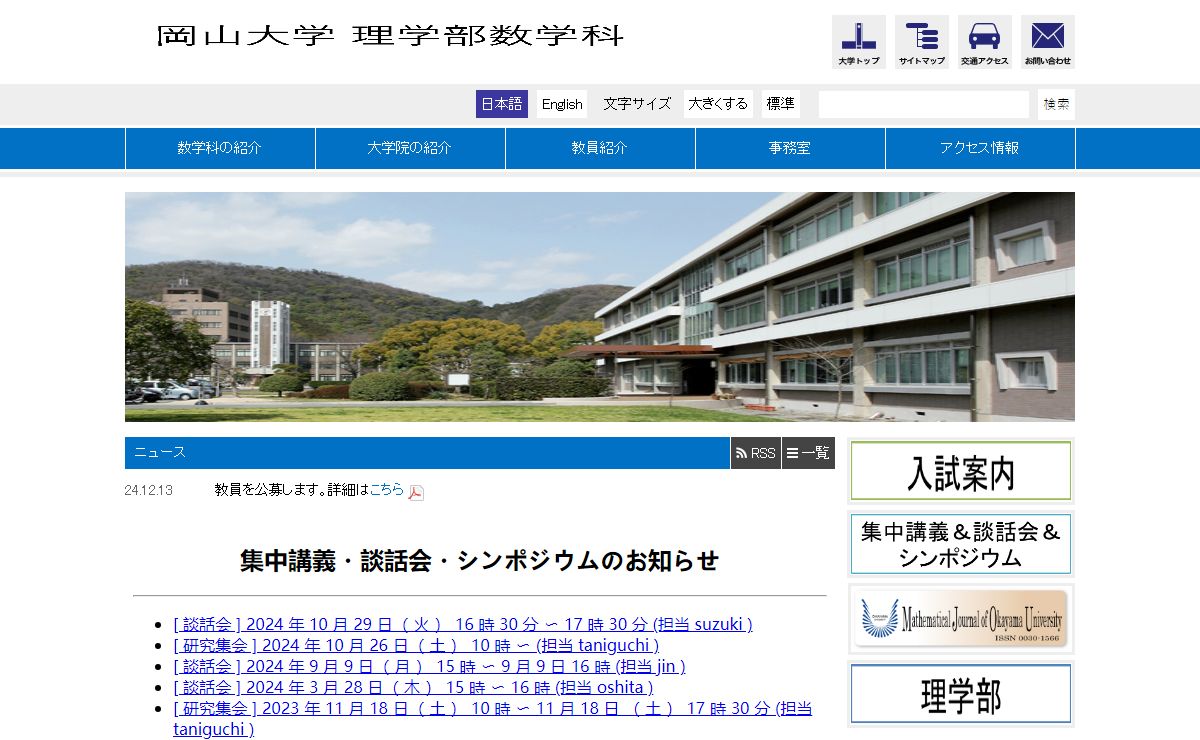Image resolution: width=1200 pixels, height=740 pixels.
Task: Click the こちら link in news
Action: (x=386, y=490)
